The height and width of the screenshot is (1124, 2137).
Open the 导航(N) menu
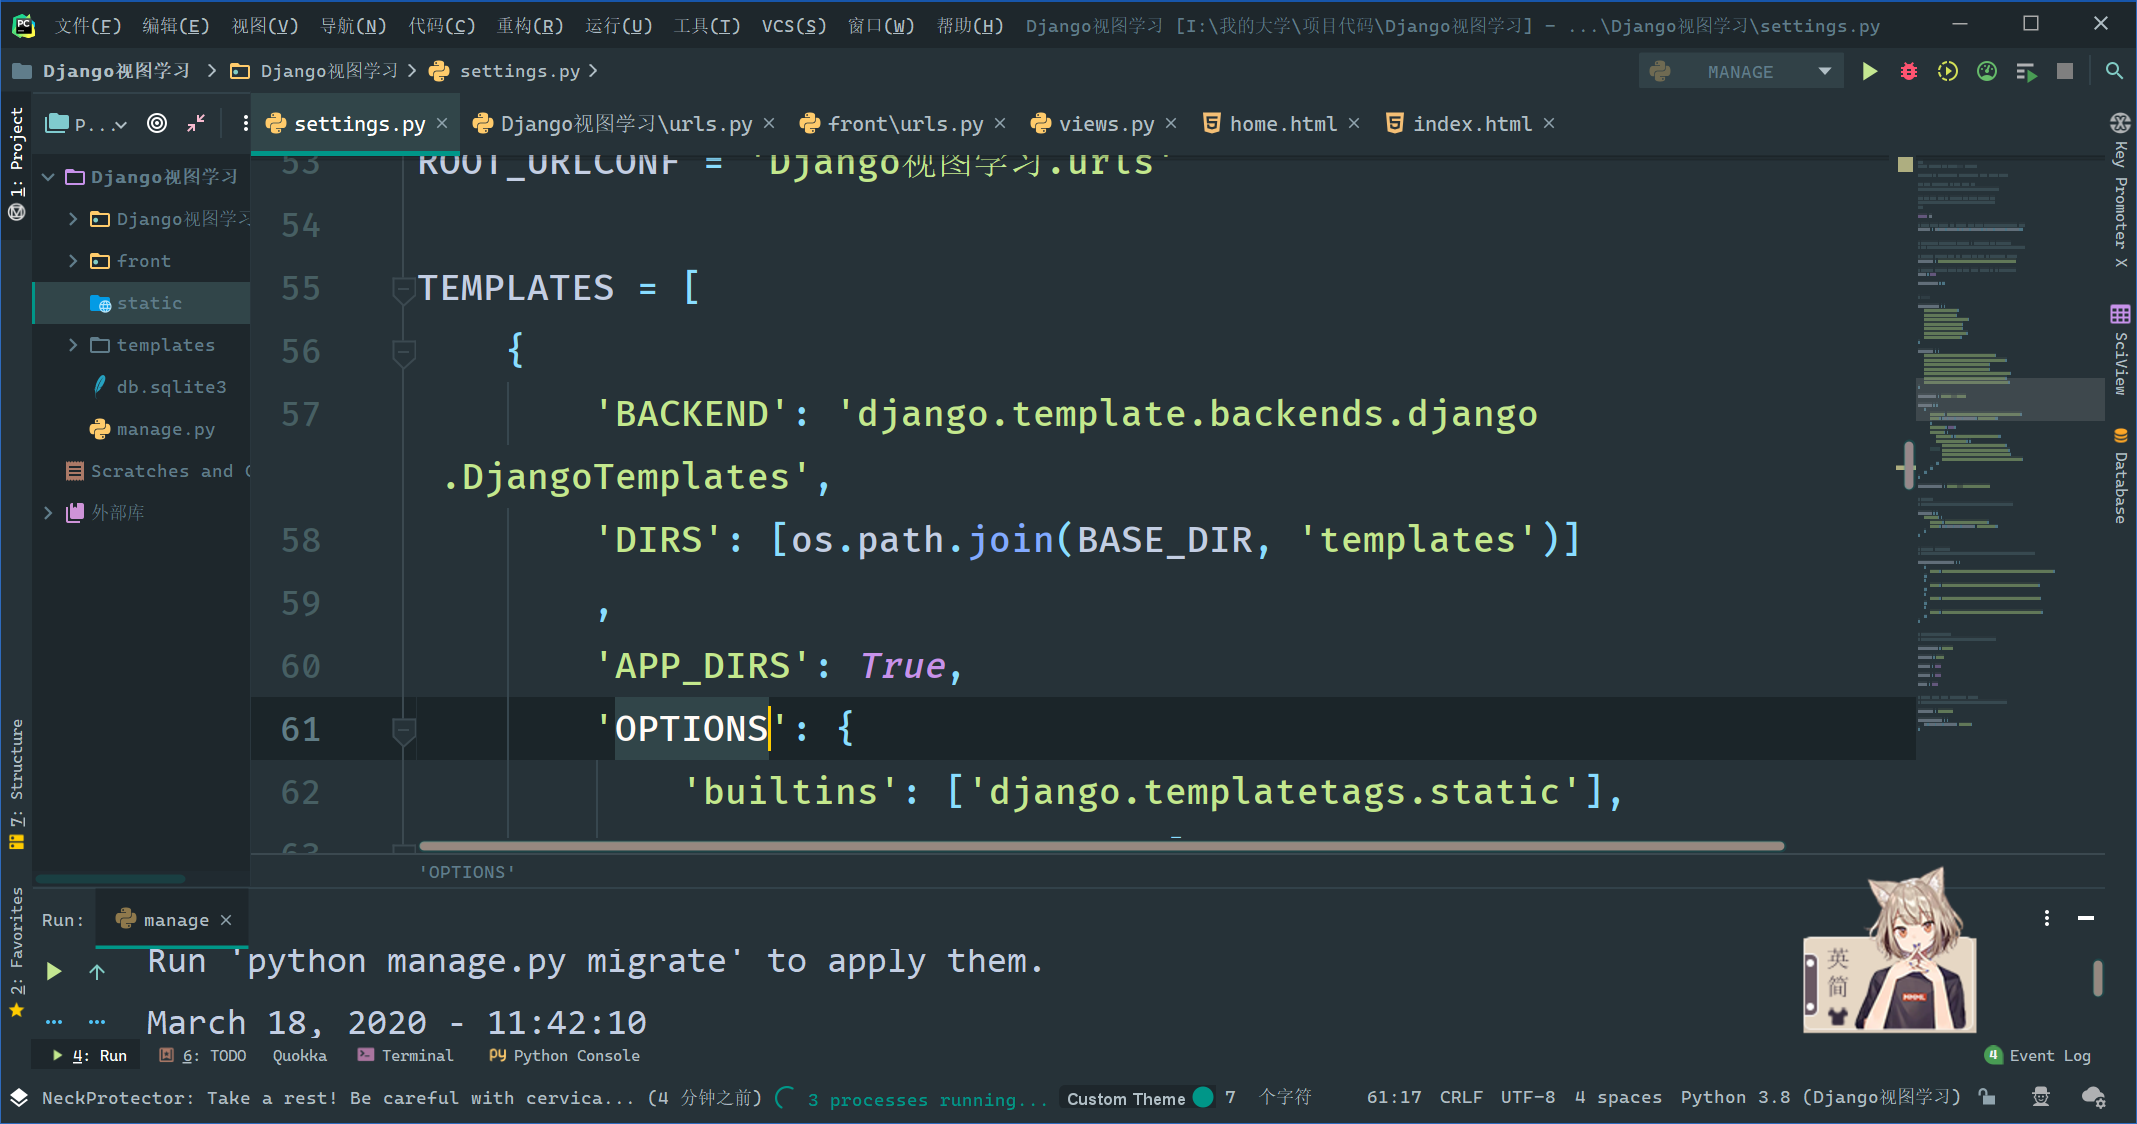(x=352, y=25)
